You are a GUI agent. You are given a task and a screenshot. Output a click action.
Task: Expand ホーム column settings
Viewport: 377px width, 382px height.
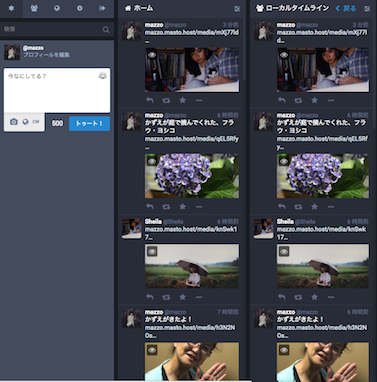click(x=237, y=9)
